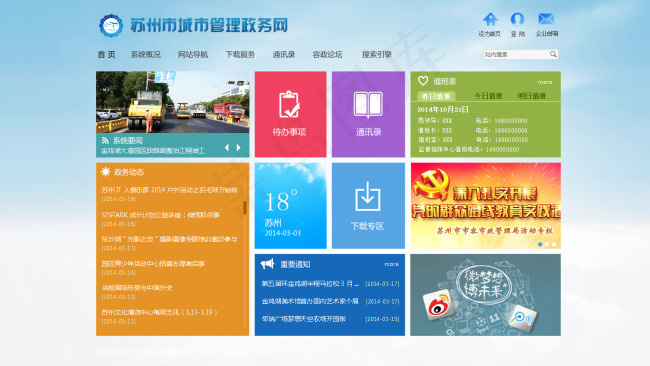This screenshot has height=366, width=650.
Task: Click the 登陆 user login icon
Action: click(x=517, y=19)
